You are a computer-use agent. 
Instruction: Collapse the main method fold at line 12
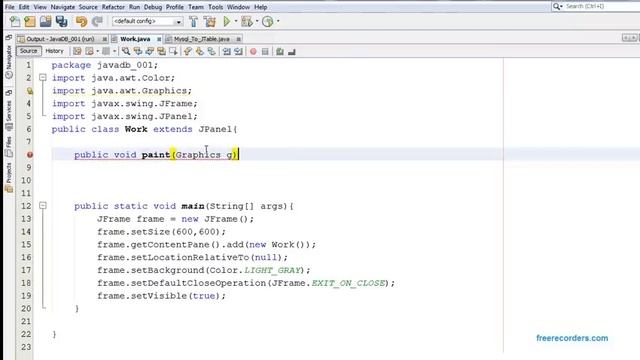tap(43, 206)
